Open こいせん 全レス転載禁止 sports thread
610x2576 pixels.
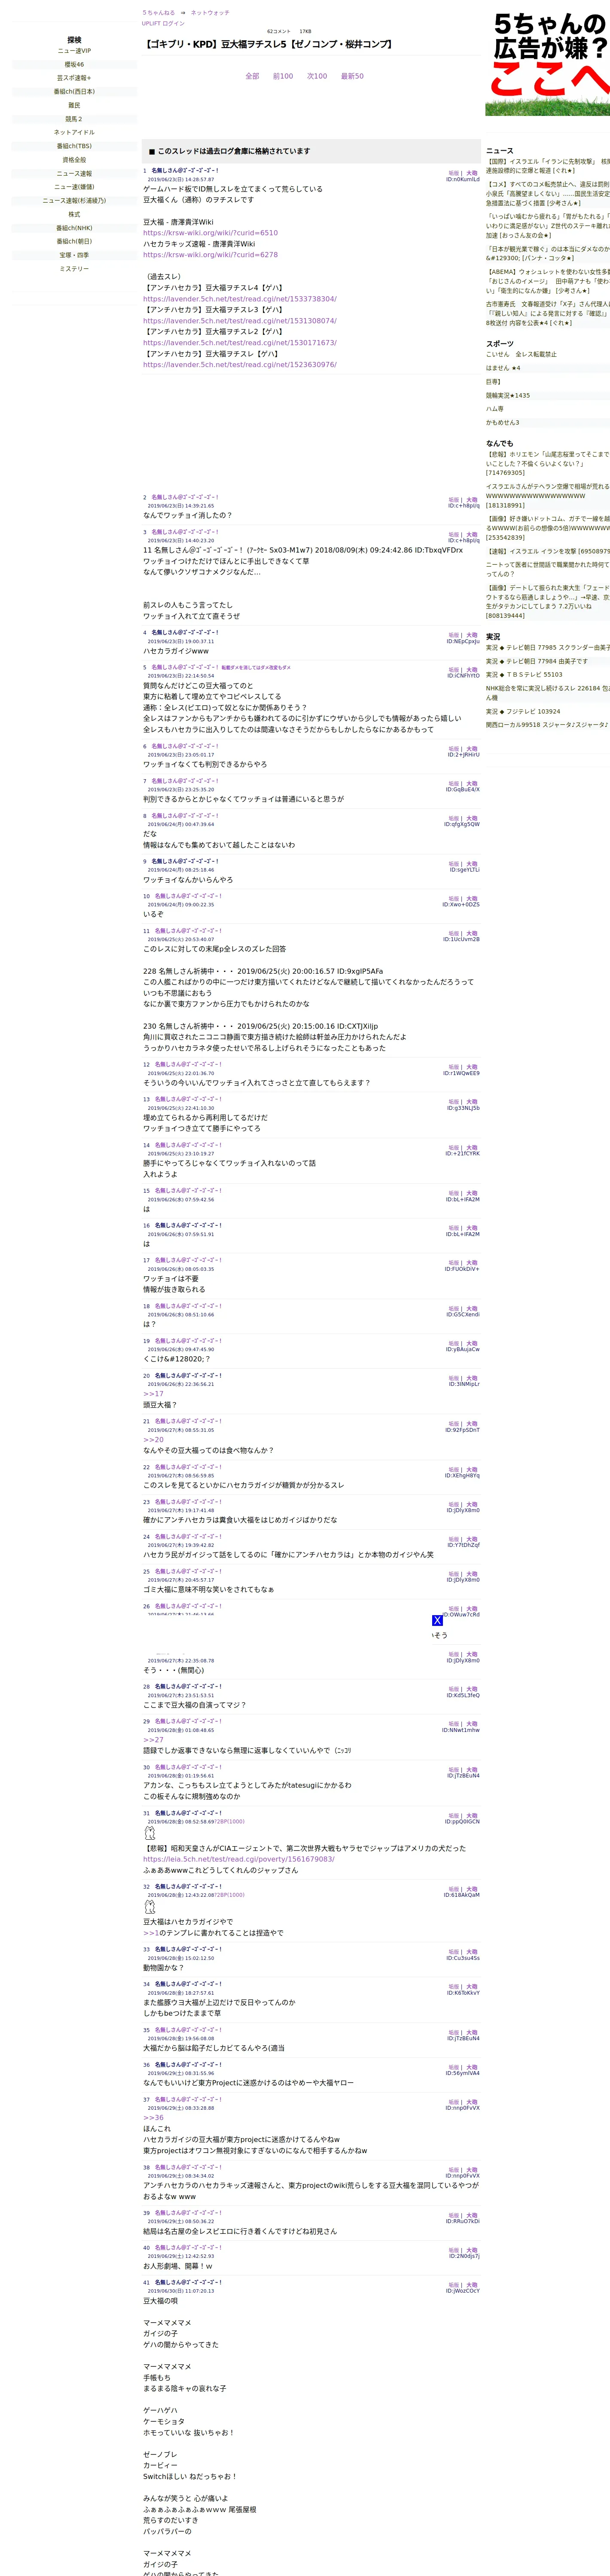[521, 354]
